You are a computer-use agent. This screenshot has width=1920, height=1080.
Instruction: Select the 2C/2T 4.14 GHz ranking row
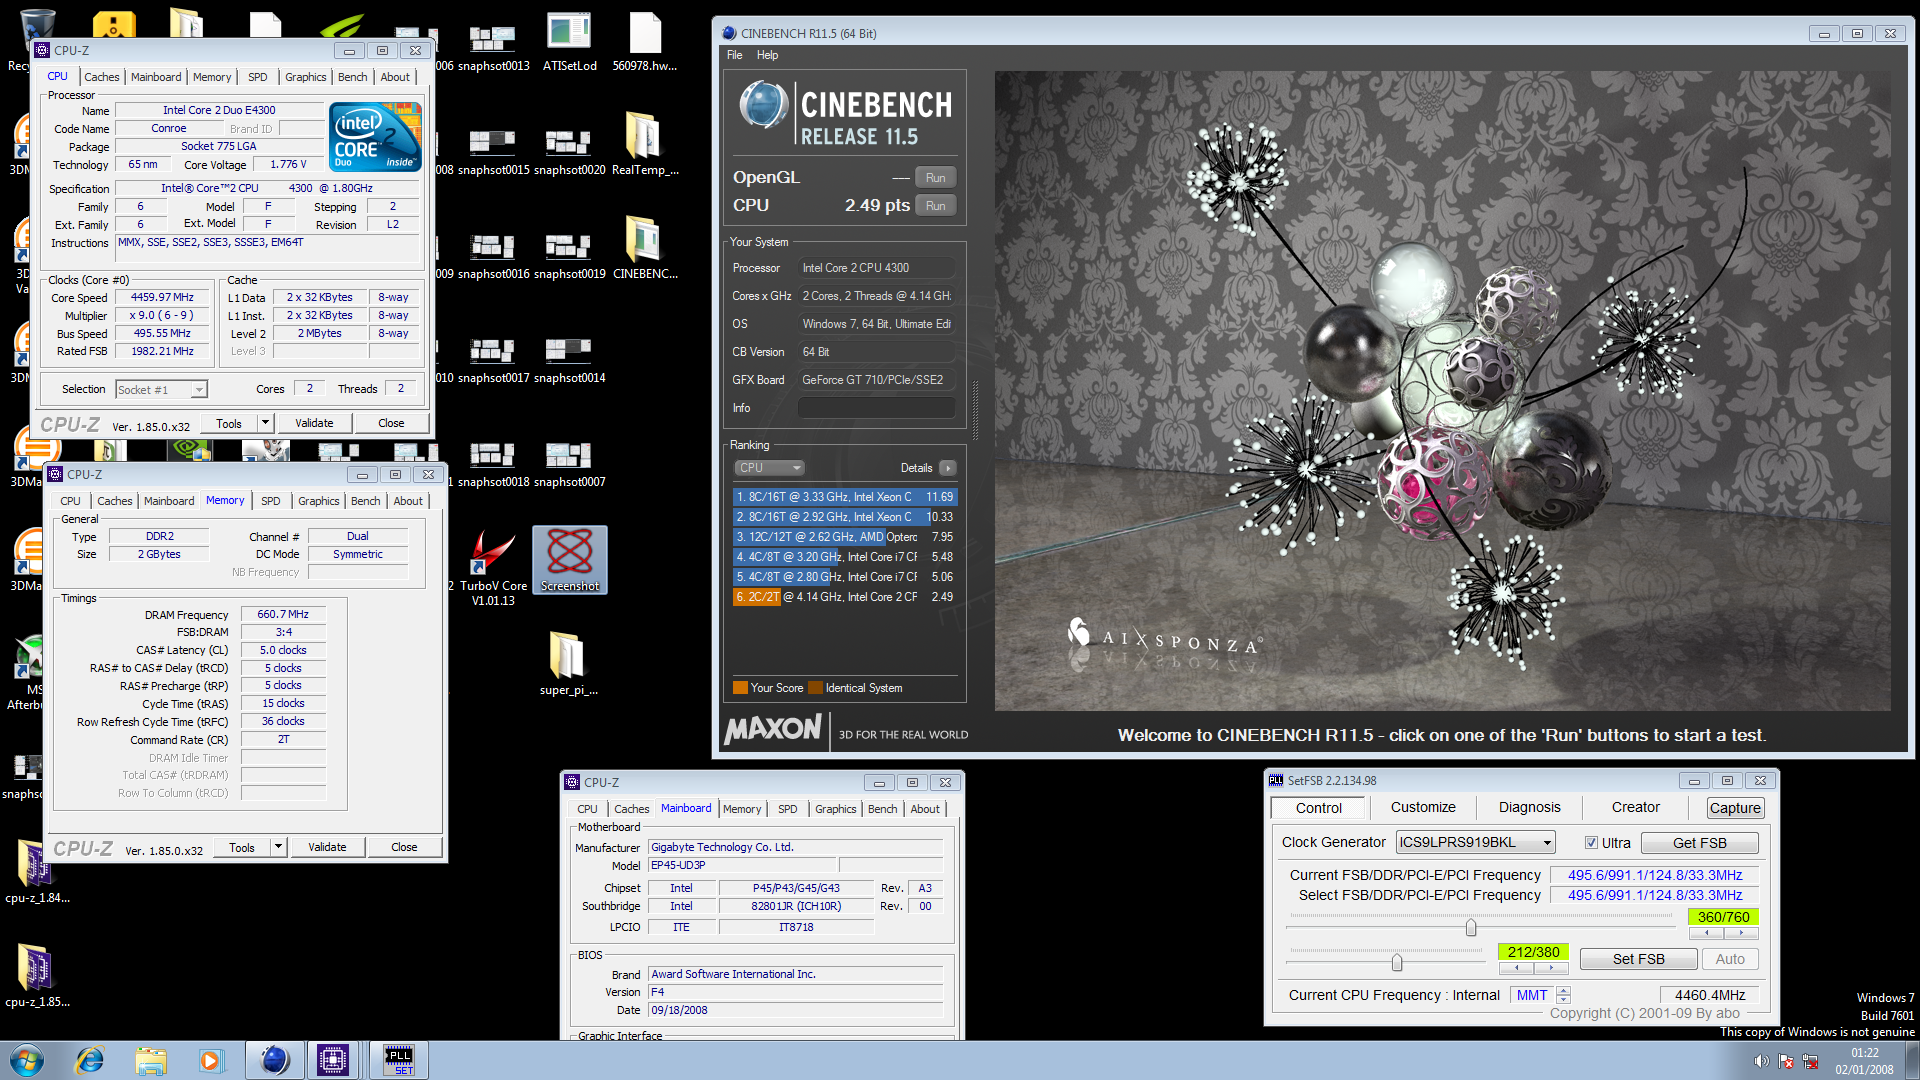[845, 597]
